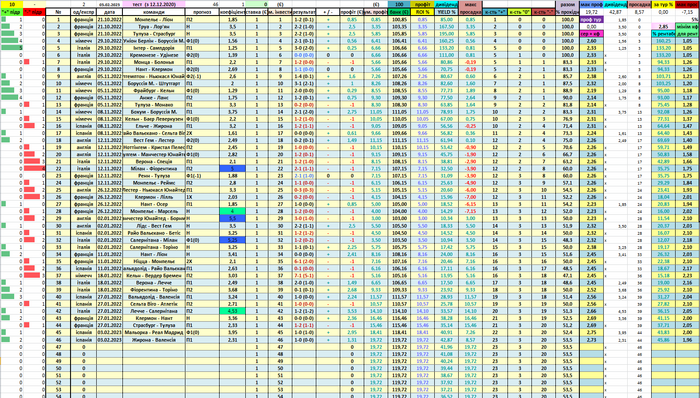
Task: Click the 'Лідс - Вест Гем' cell
Action: click(x=154, y=226)
